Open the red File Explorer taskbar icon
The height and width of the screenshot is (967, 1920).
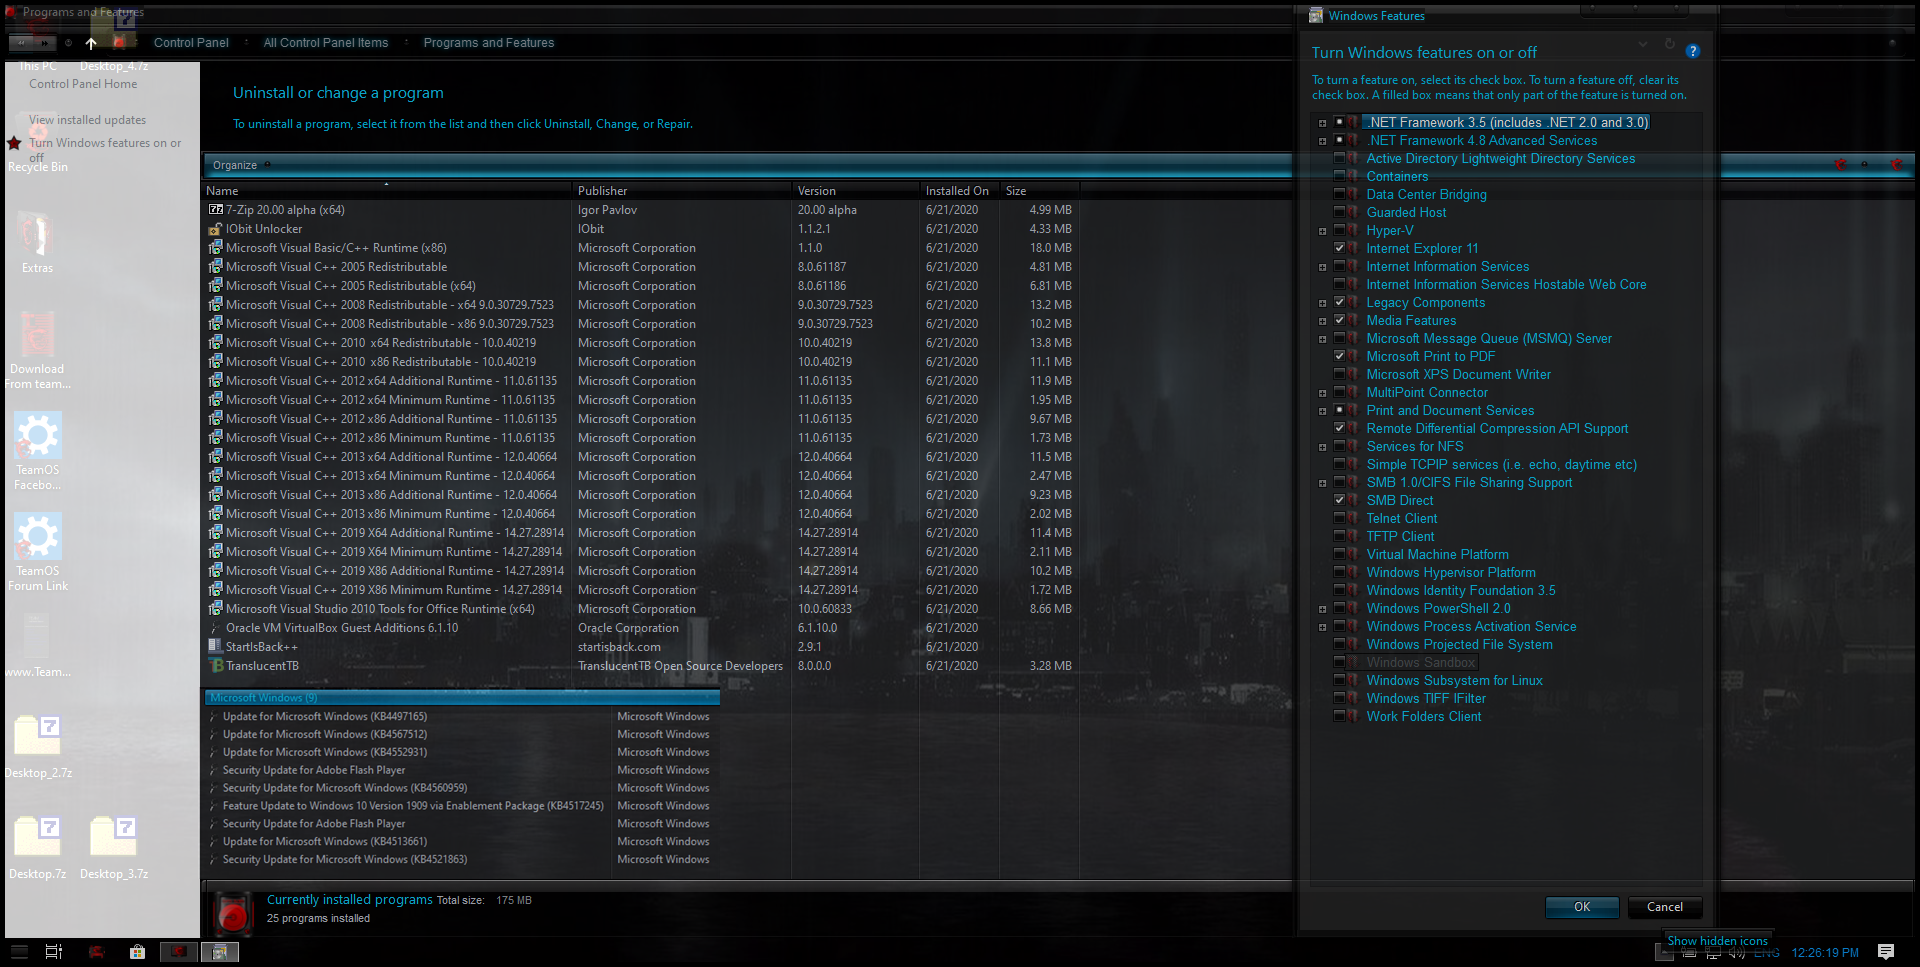[x=97, y=952]
